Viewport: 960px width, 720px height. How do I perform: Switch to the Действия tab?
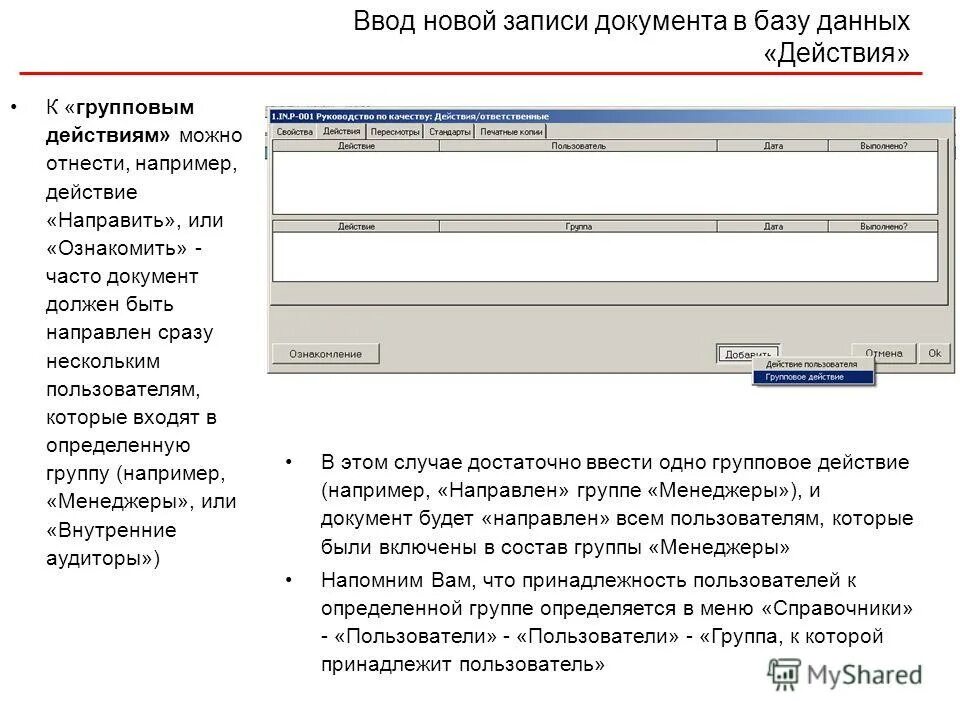tap(342, 131)
